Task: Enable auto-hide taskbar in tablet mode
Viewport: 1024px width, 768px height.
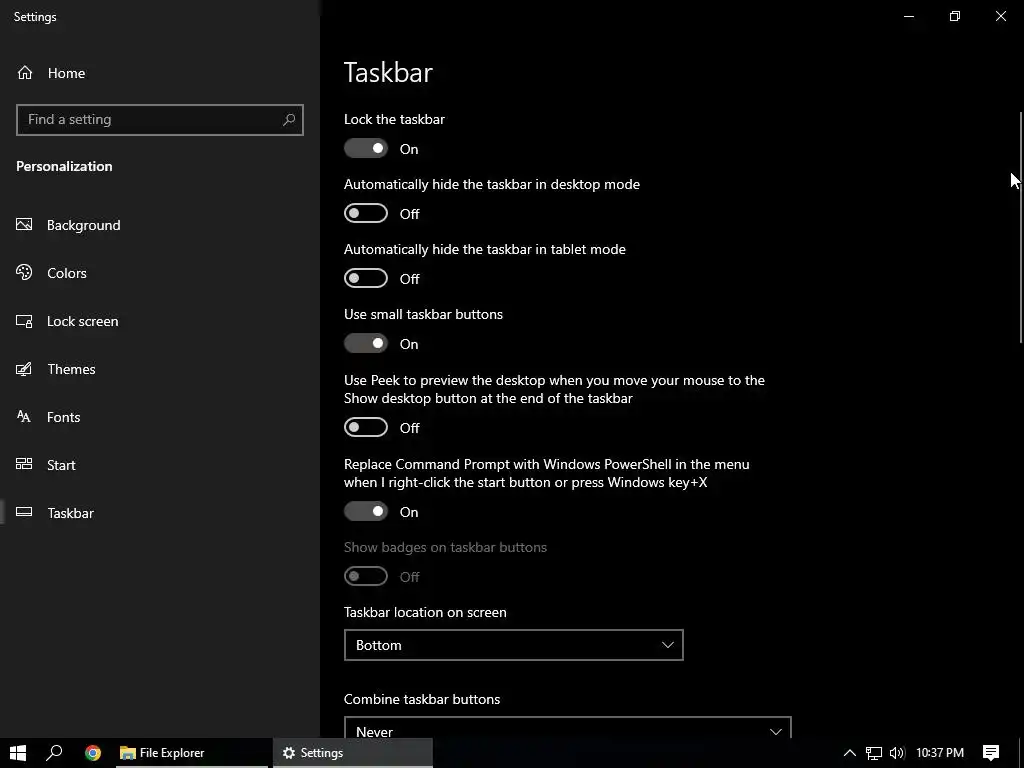Action: [366, 279]
